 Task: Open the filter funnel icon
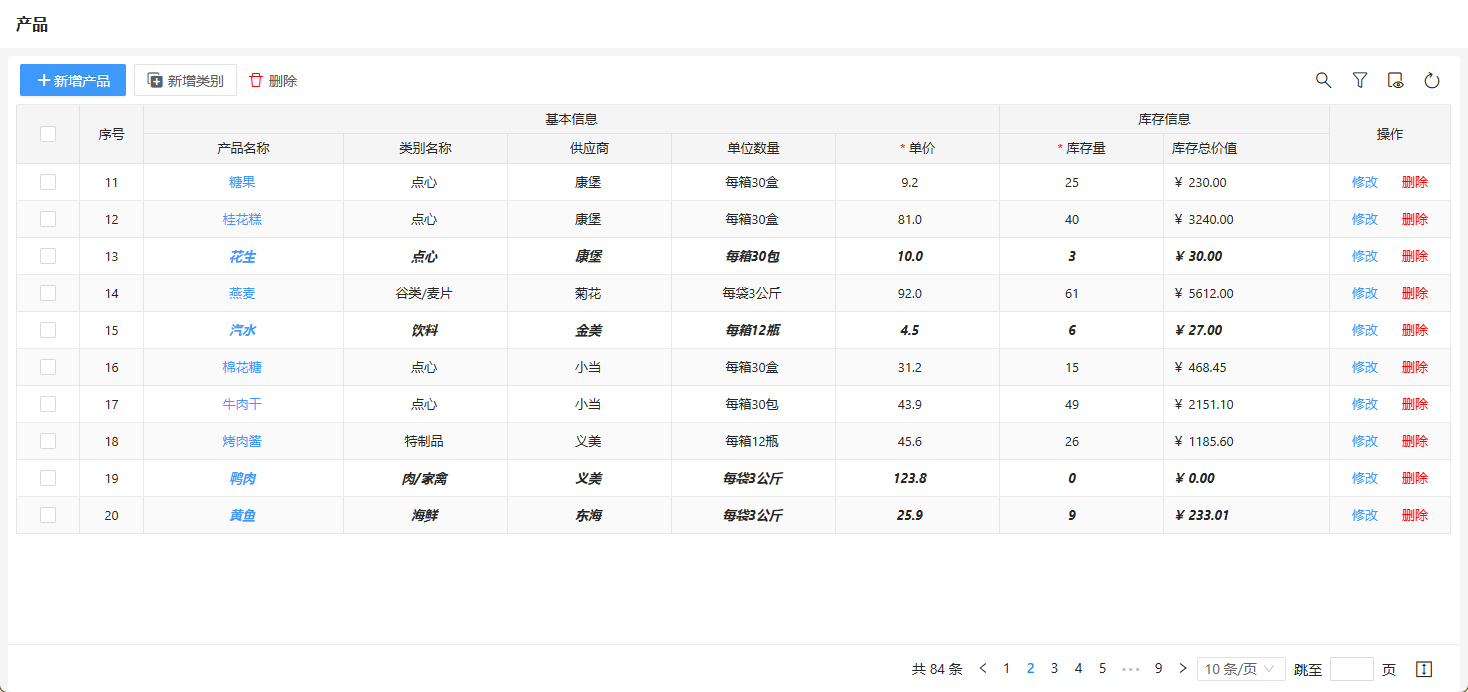click(x=1359, y=80)
